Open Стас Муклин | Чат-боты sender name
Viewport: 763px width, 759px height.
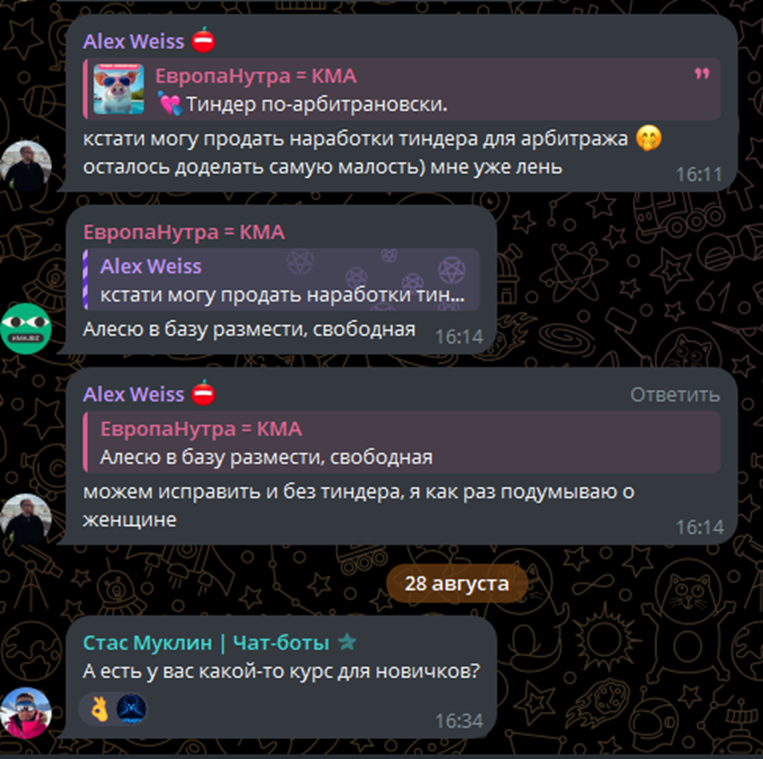(206, 643)
